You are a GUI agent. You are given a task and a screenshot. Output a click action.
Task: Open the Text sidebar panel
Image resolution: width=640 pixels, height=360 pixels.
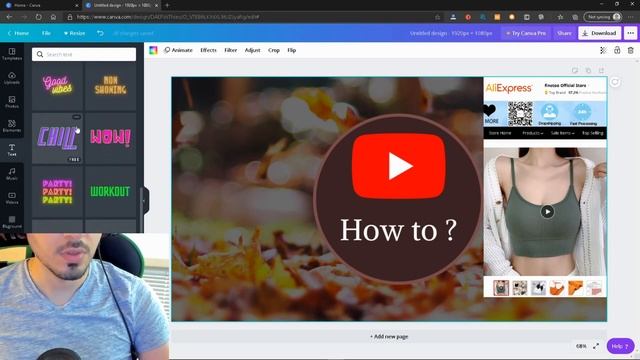coord(12,150)
